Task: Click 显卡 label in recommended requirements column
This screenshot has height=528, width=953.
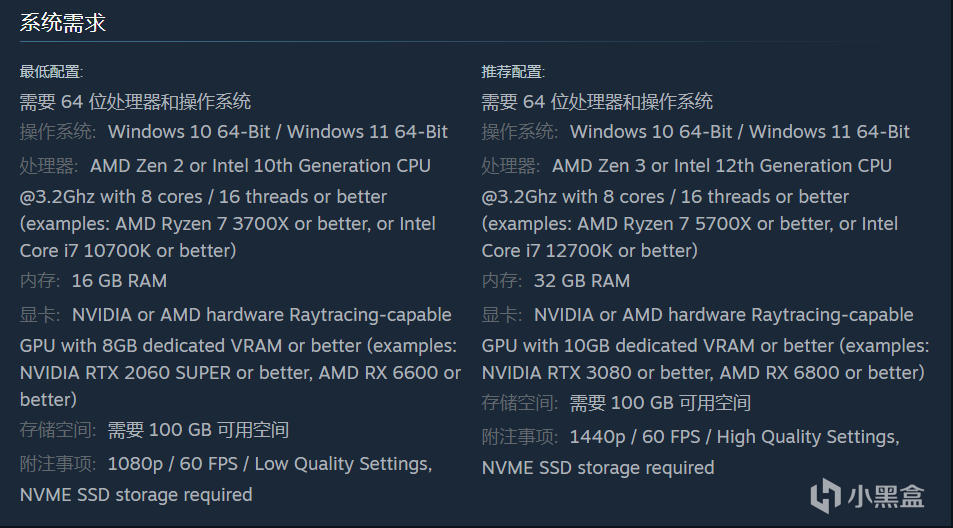Action: pyautogui.click(x=502, y=315)
